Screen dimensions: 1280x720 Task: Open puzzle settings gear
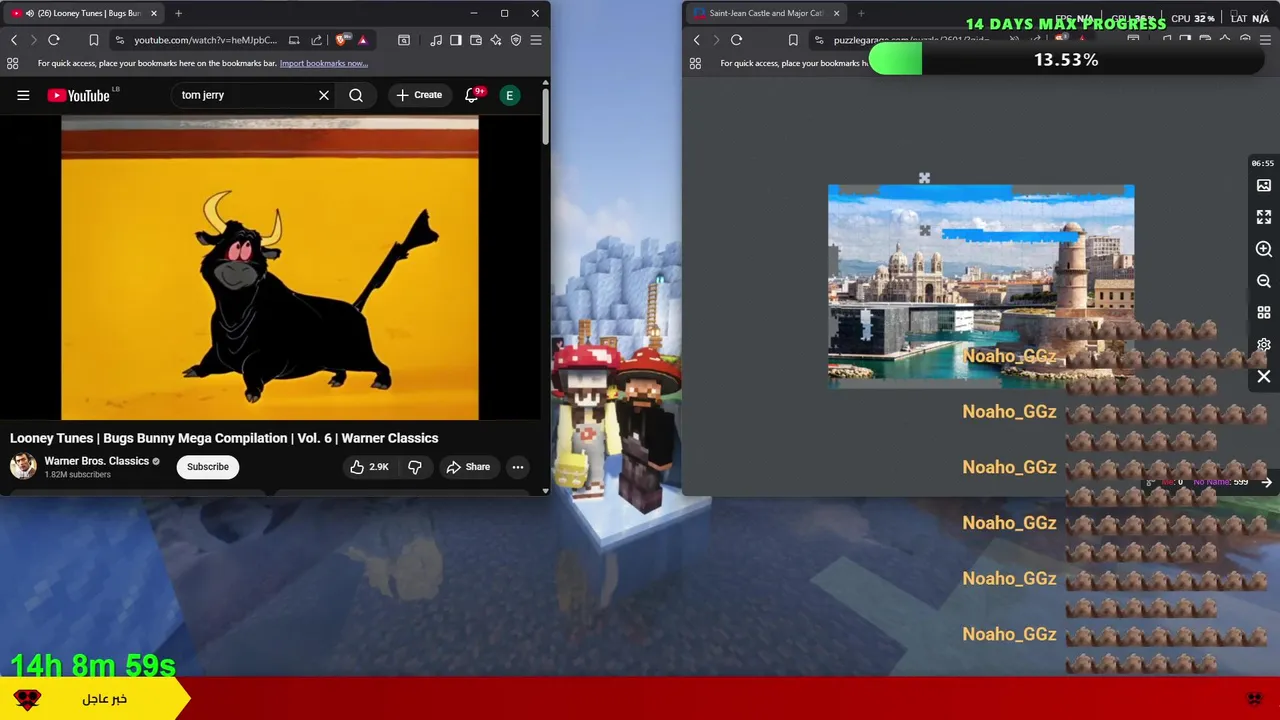tap(1264, 345)
